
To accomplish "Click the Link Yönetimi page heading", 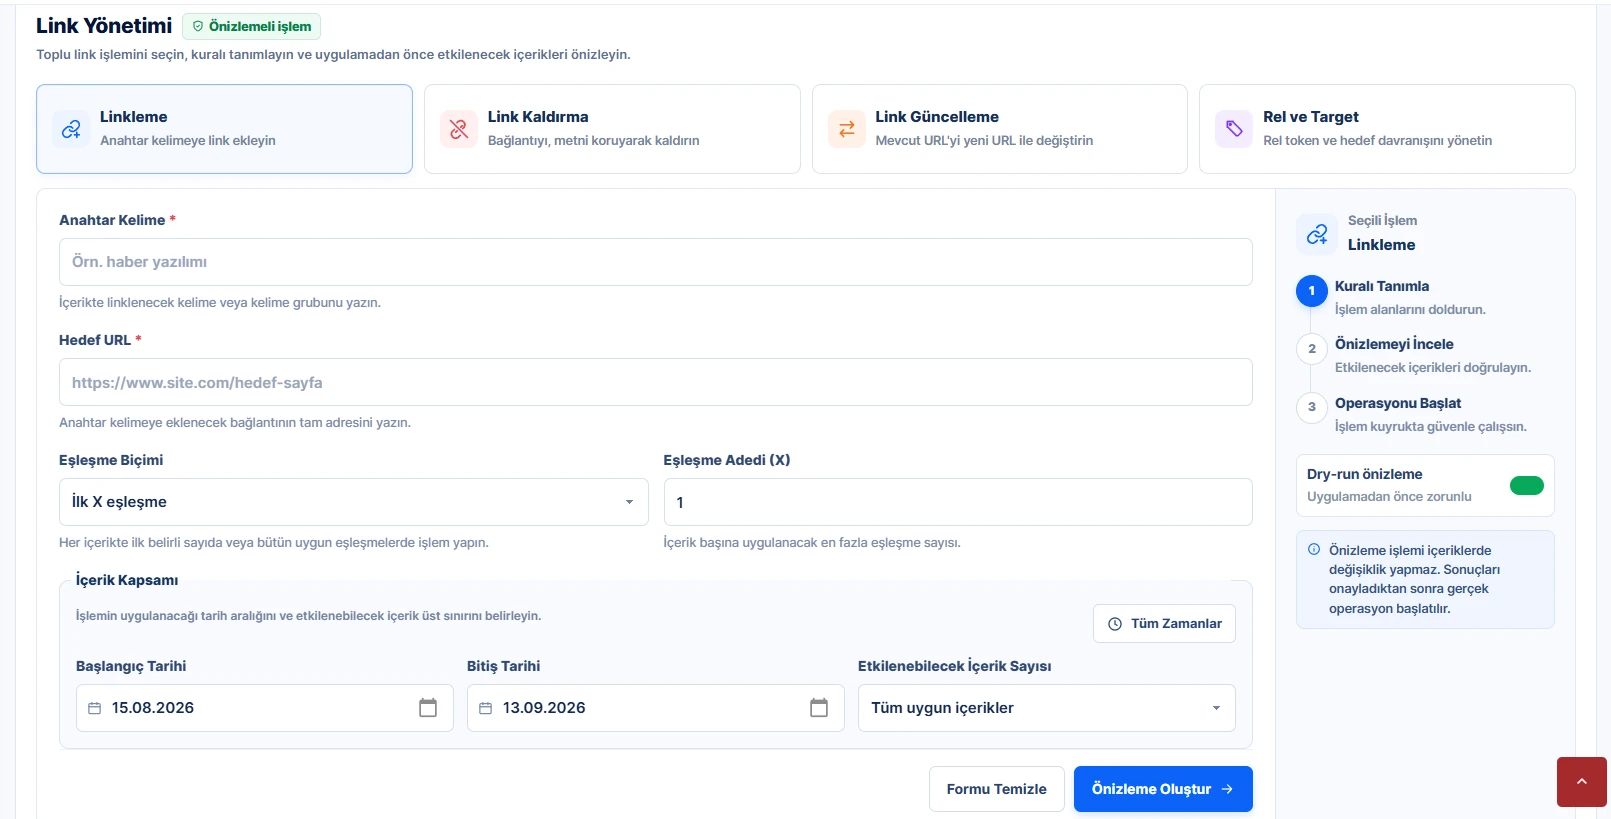I will coord(104,26).
